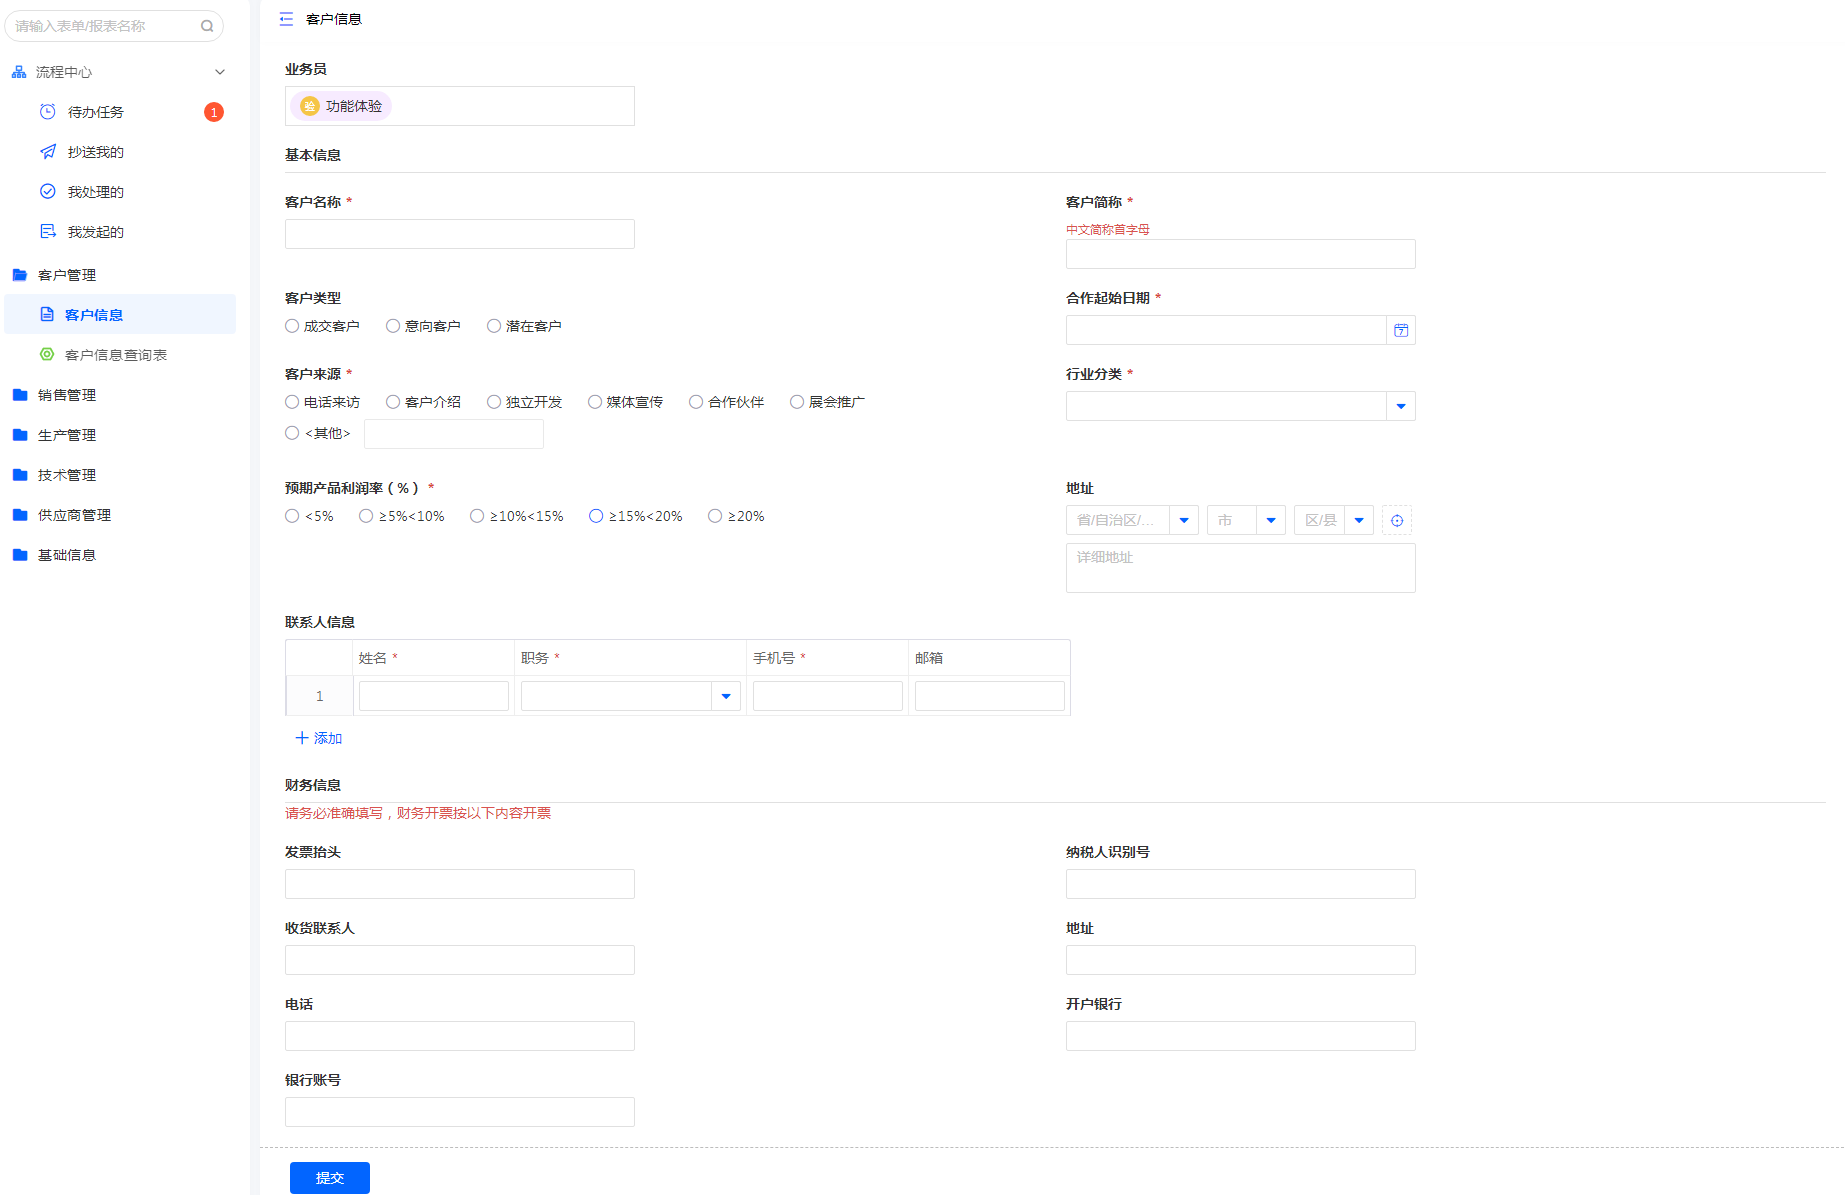Click the 客户信息查询表 green target icon
The width and height of the screenshot is (1845, 1195).
click(x=47, y=355)
